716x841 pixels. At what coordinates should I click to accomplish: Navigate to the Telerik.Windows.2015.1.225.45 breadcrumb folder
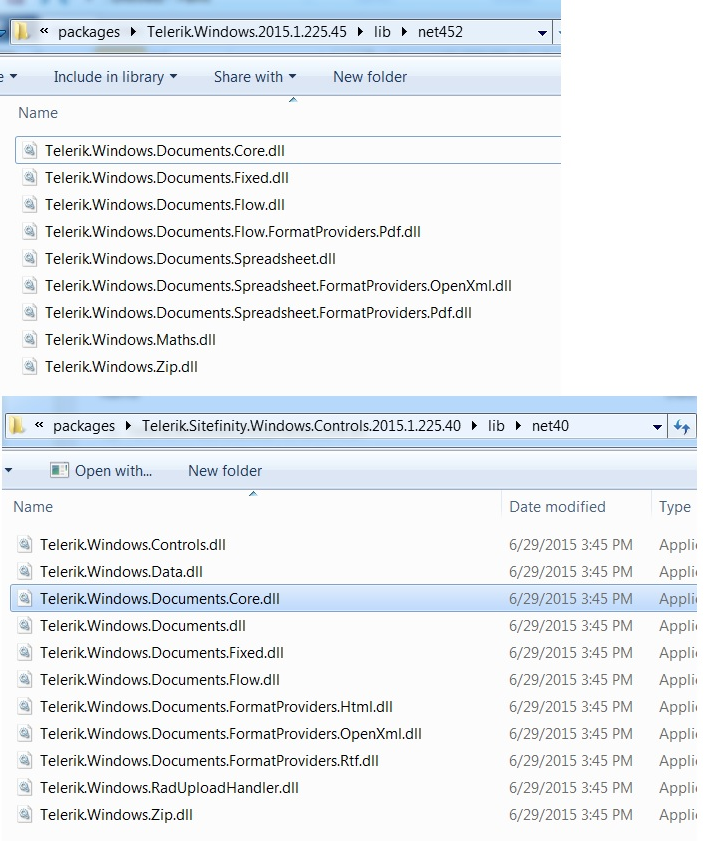[246, 32]
